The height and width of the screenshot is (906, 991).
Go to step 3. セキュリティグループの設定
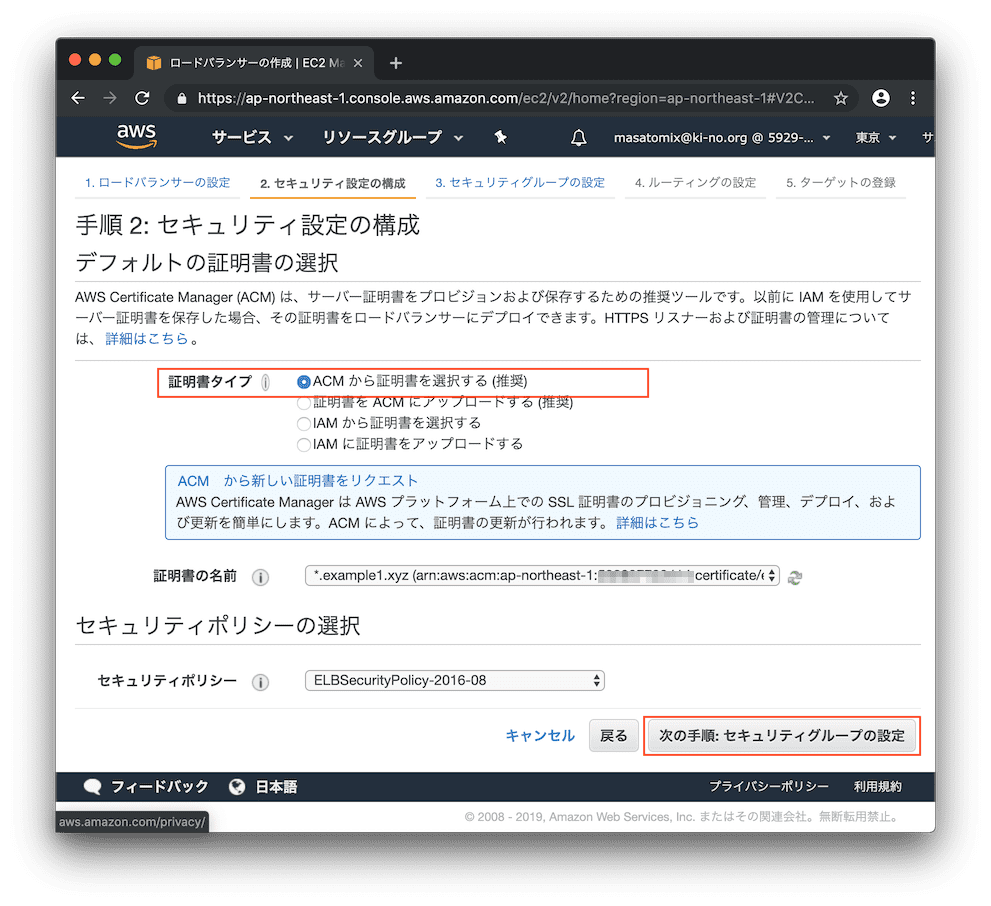pos(520,183)
